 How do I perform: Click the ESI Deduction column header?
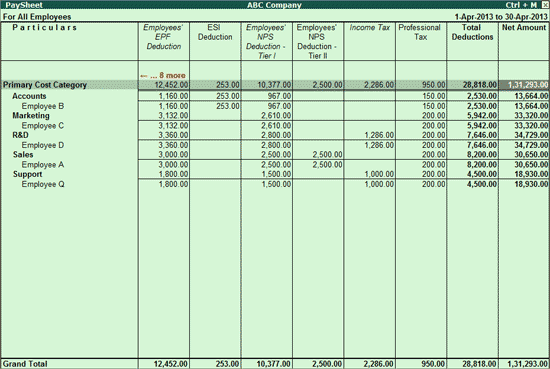click(x=215, y=32)
